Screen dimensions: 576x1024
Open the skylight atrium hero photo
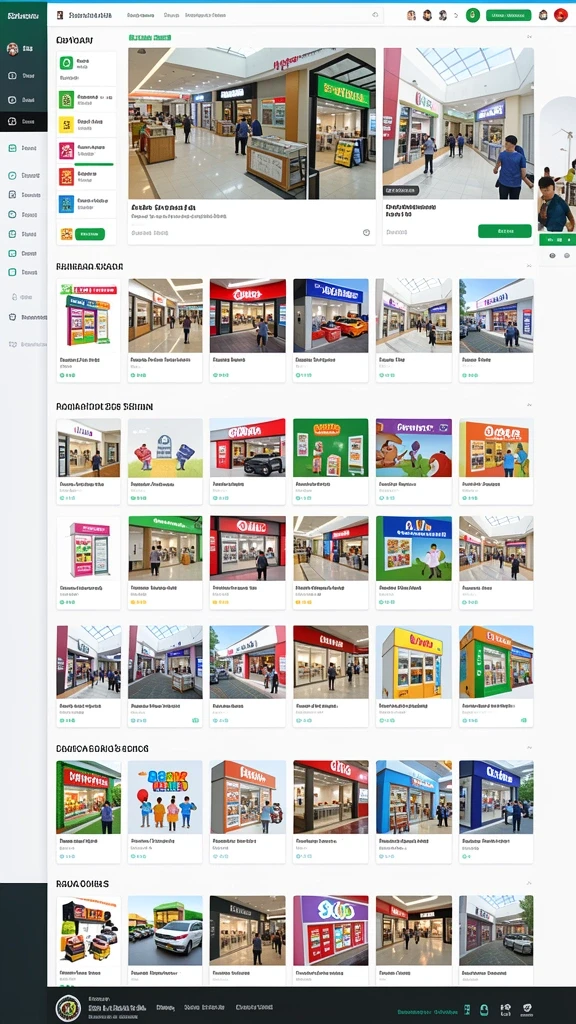458,123
